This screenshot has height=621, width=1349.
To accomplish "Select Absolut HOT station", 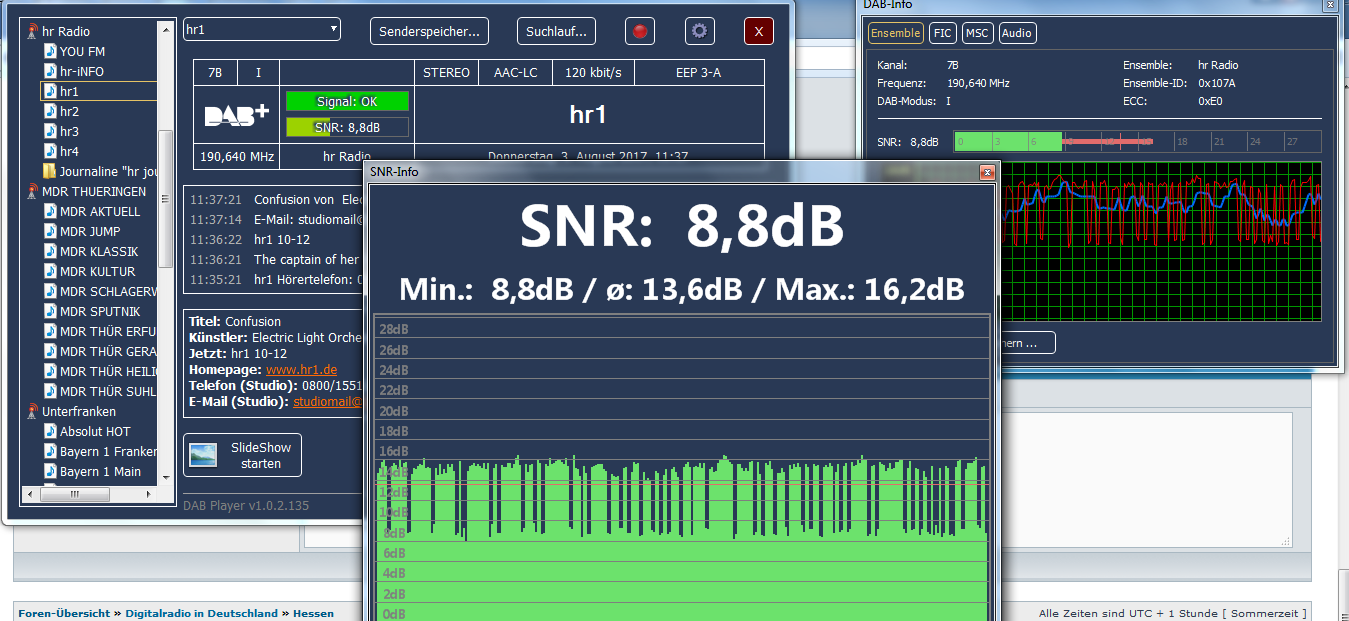I will pos(95,431).
